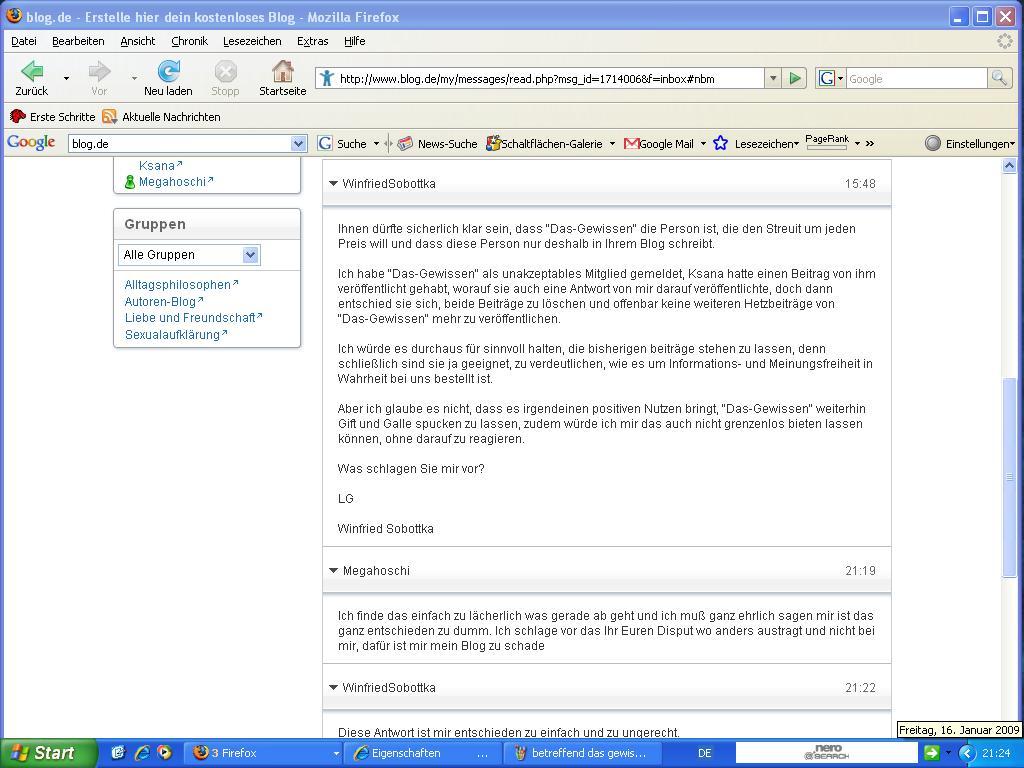The width and height of the screenshot is (1024, 768).
Task: Collapse the WinfriedSobottka 15:48 message
Action: 334,184
